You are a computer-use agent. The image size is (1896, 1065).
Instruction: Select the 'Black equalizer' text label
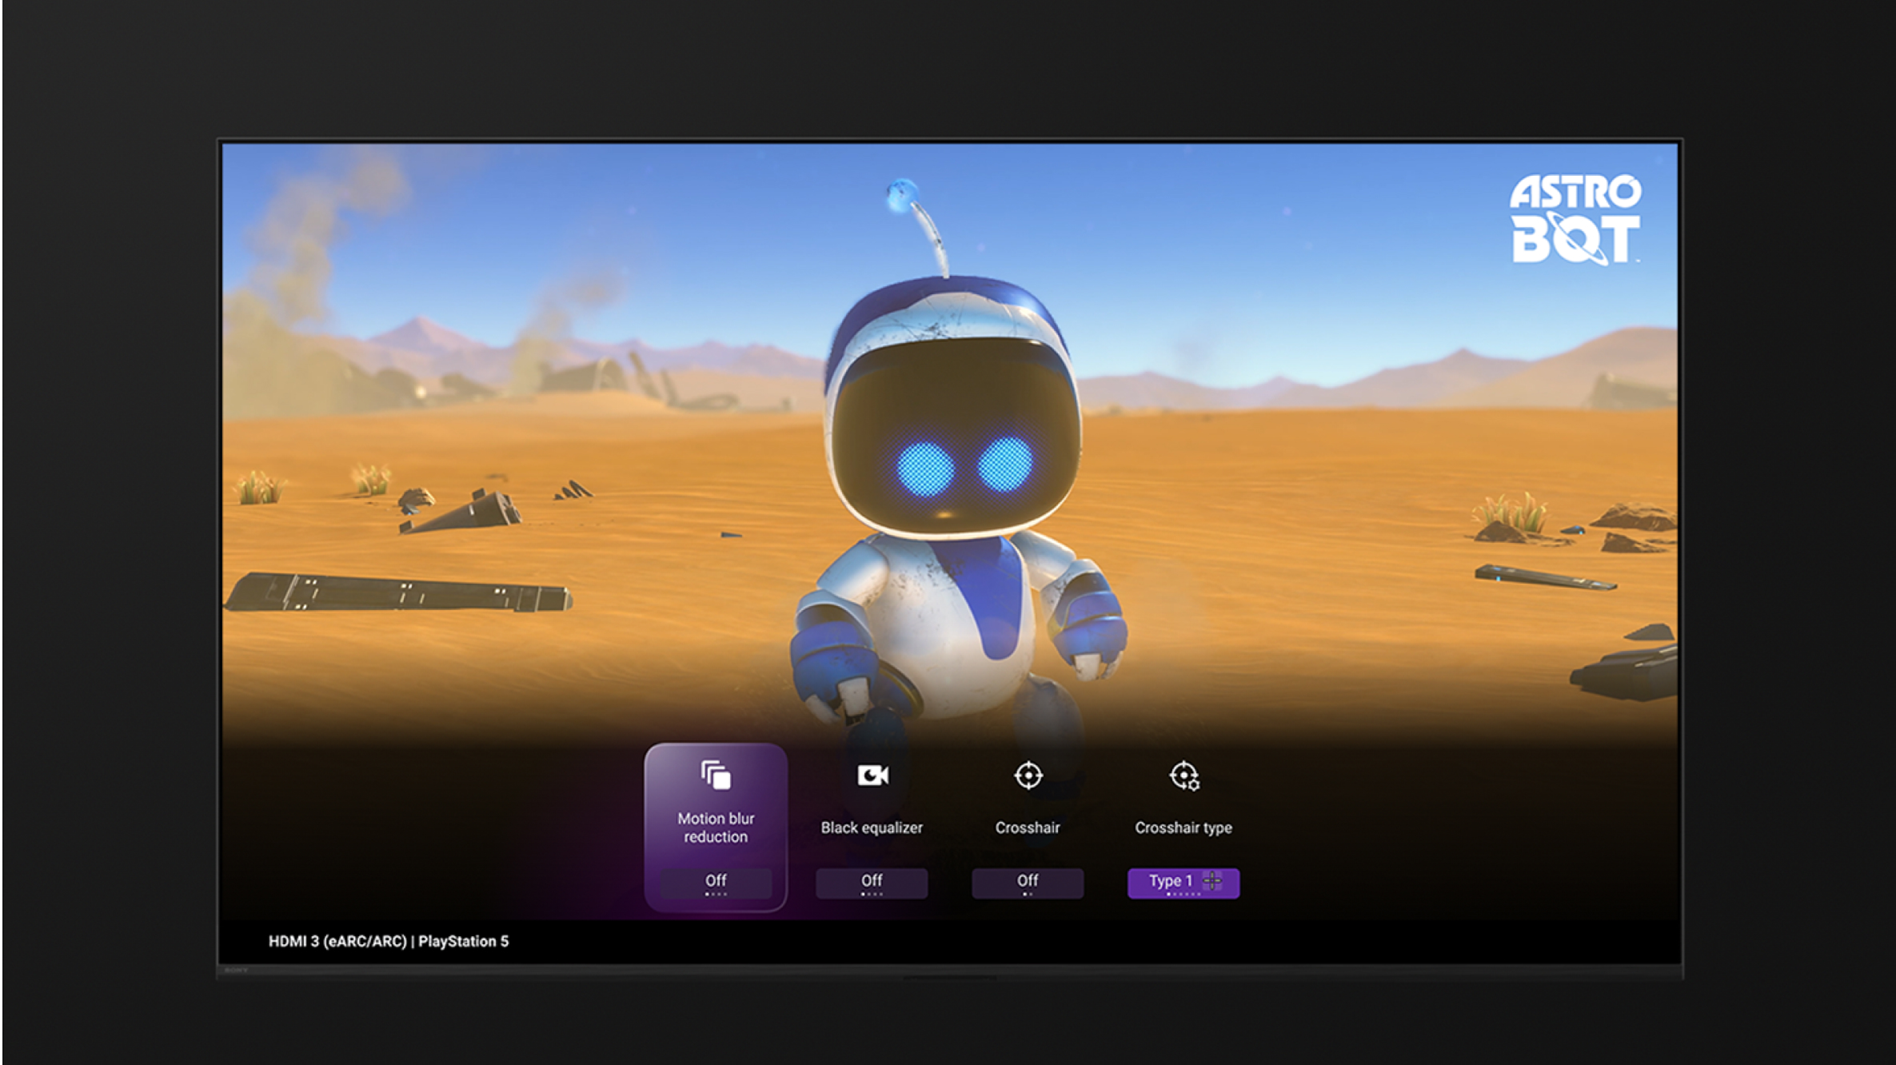click(x=872, y=828)
